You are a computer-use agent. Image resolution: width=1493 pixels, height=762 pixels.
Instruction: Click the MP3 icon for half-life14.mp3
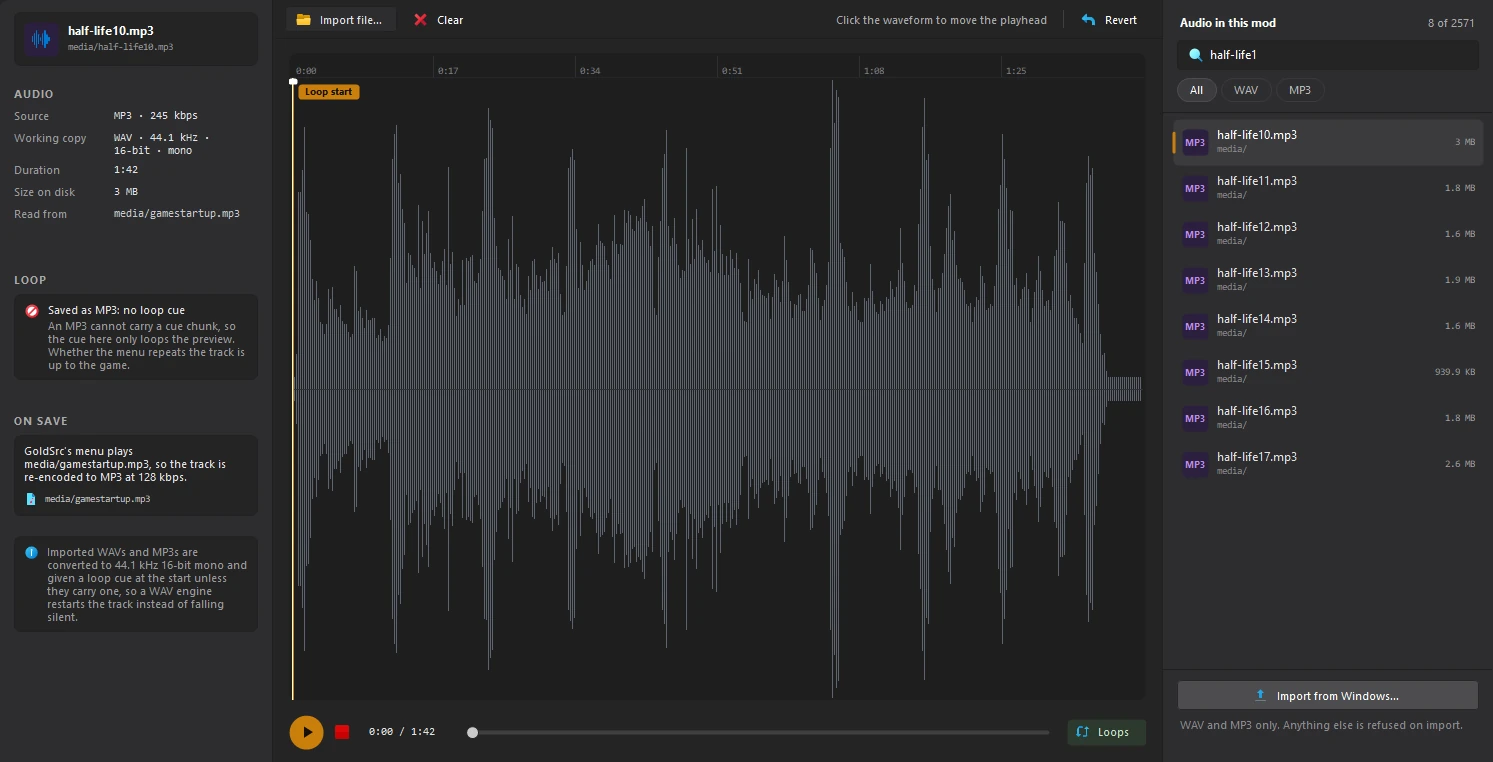tap(1195, 326)
